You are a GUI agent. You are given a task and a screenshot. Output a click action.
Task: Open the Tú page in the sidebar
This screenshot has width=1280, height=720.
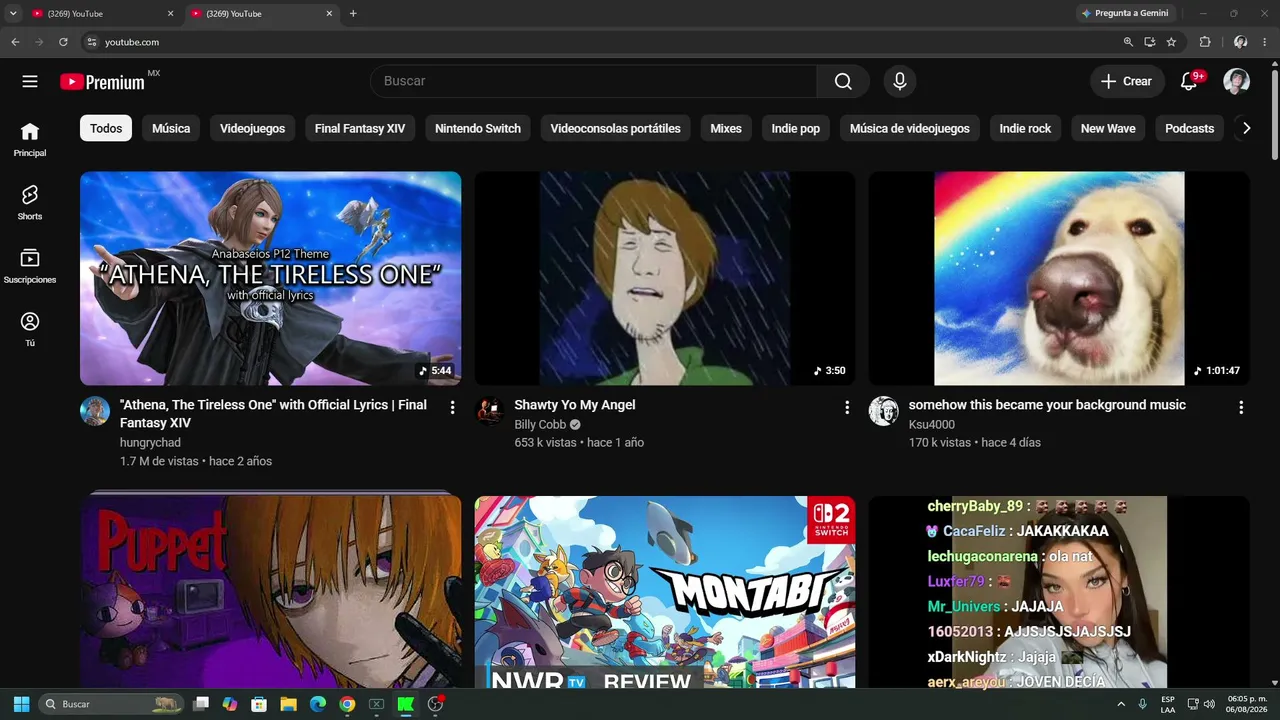click(x=30, y=328)
